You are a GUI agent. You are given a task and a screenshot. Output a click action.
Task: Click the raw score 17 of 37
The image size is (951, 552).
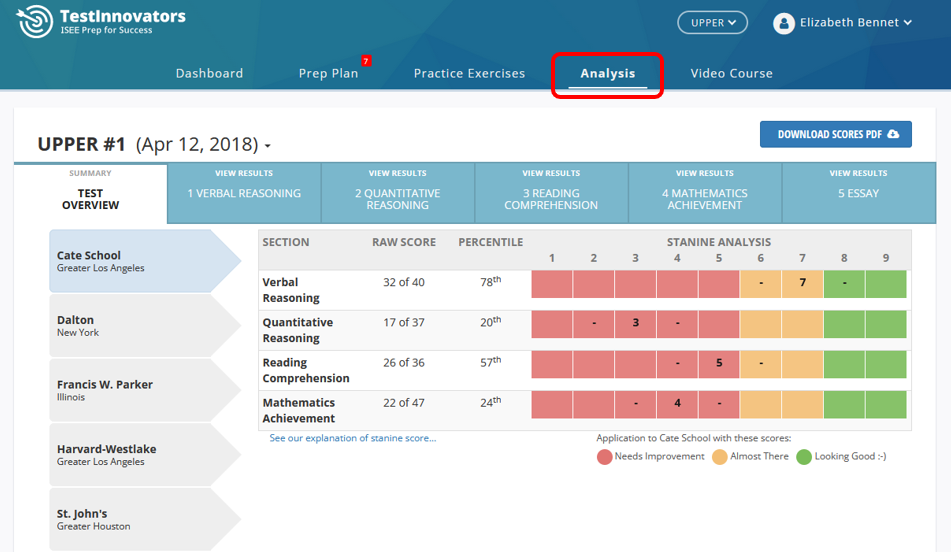click(404, 322)
